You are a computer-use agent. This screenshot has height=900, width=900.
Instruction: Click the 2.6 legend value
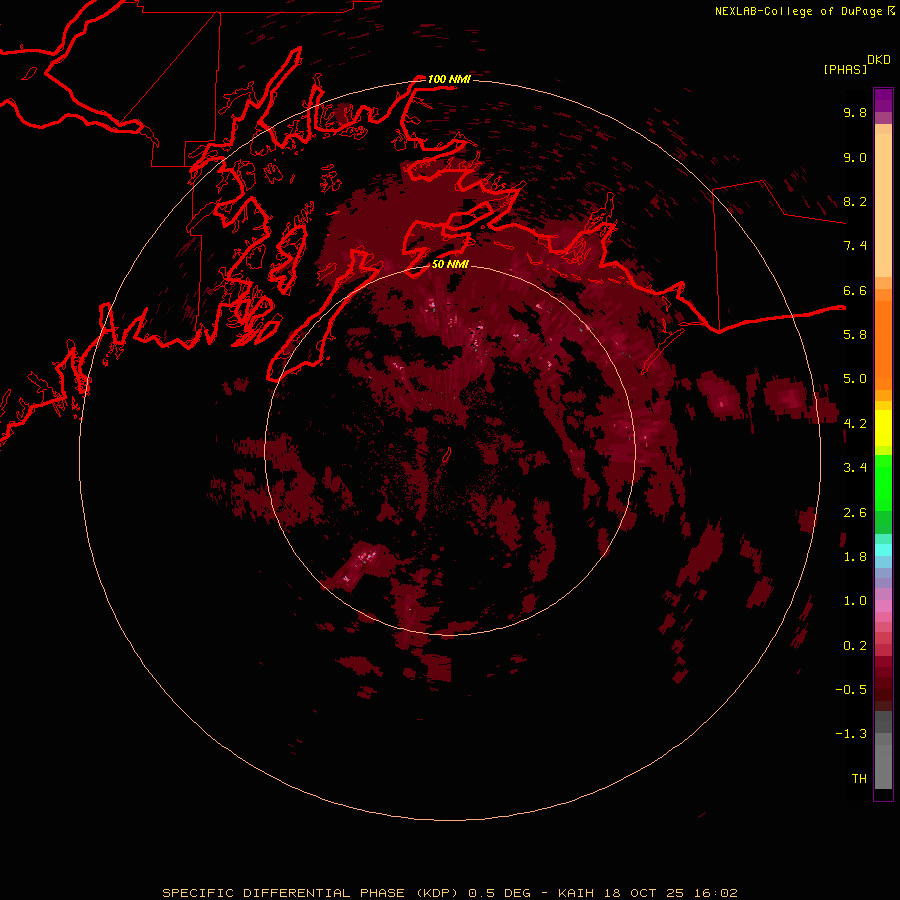tap(855, 513)
